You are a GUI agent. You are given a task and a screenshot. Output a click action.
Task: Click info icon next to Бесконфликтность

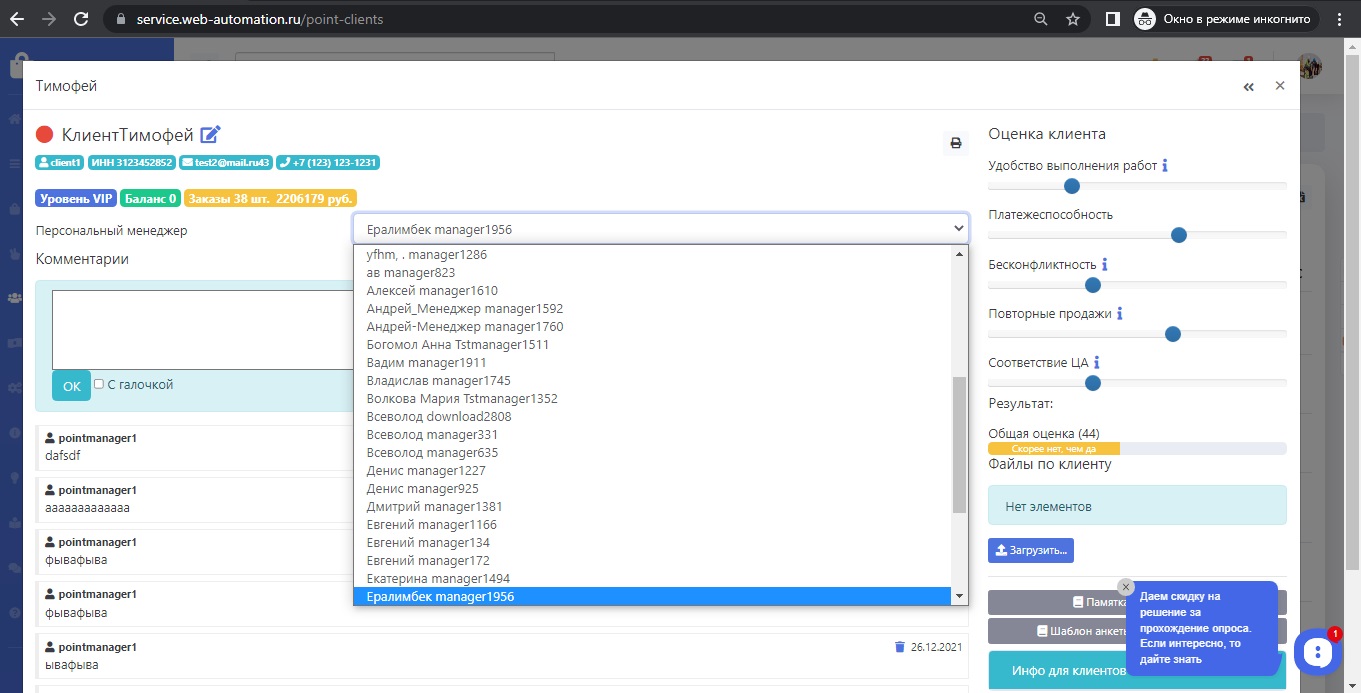(x=1105, y=265)
